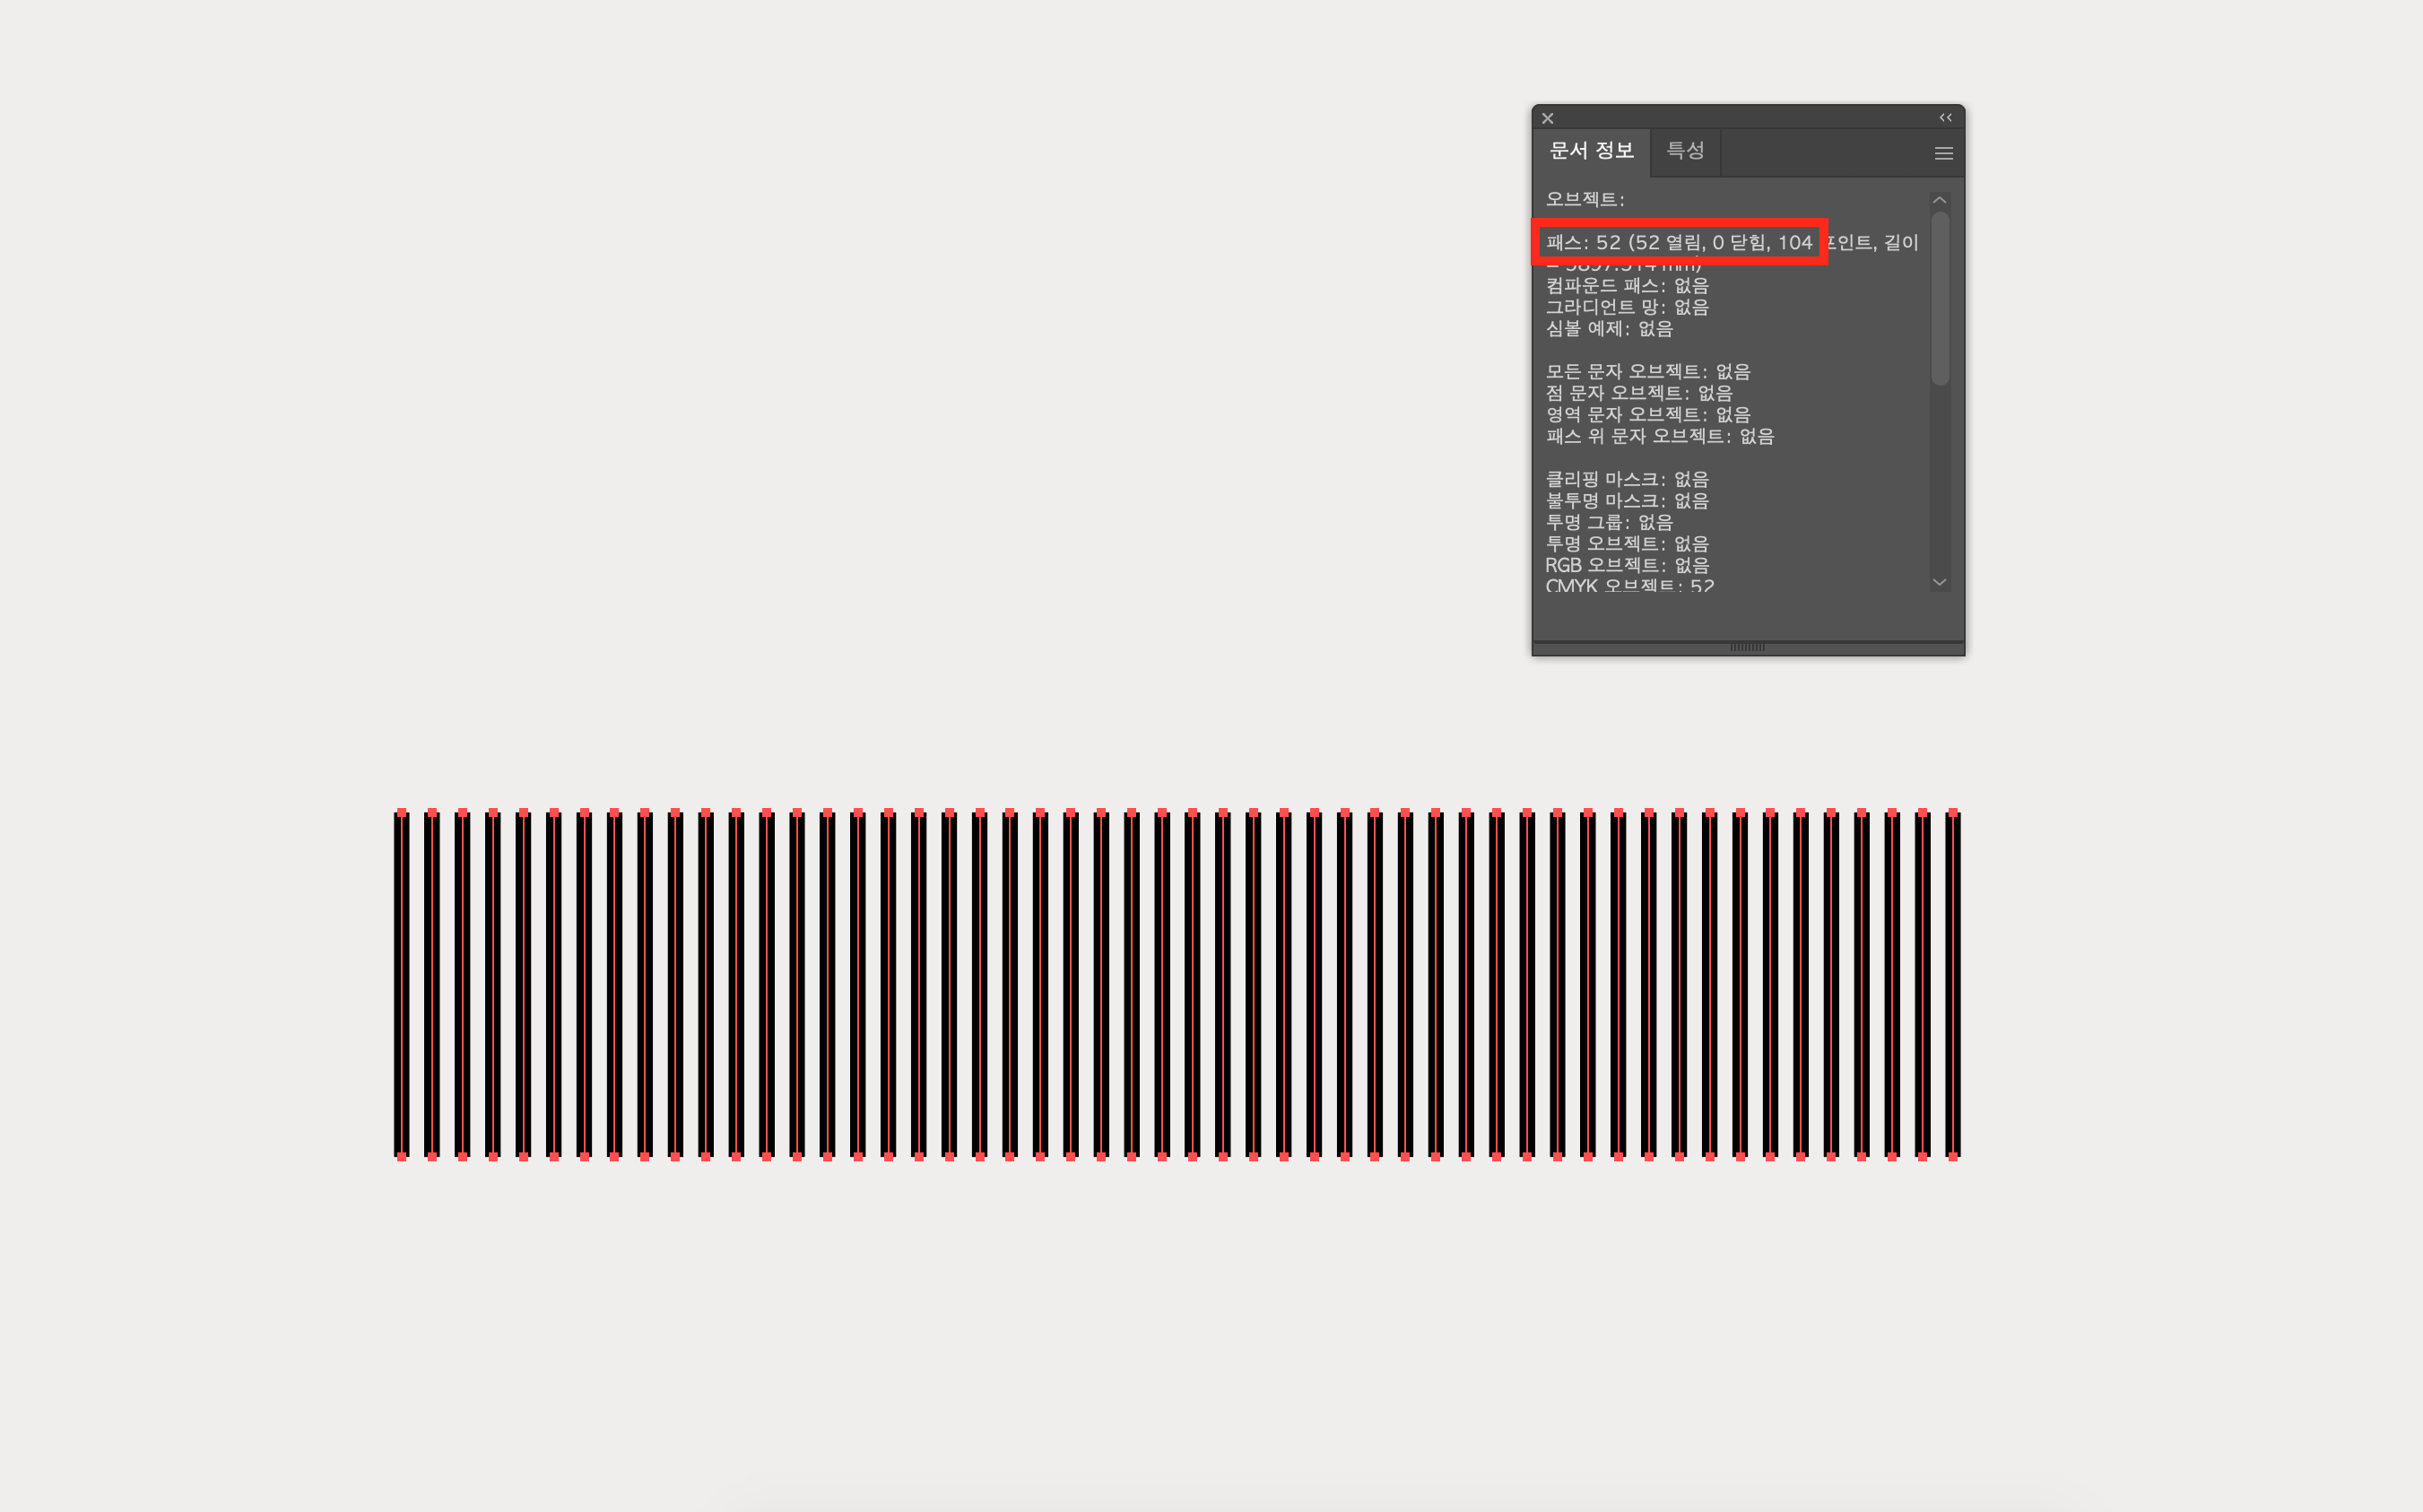Select the rightmost vertical line path
This screenshot has height=1512, width=2423.
pyautogui.click(x=1952, y=985)
